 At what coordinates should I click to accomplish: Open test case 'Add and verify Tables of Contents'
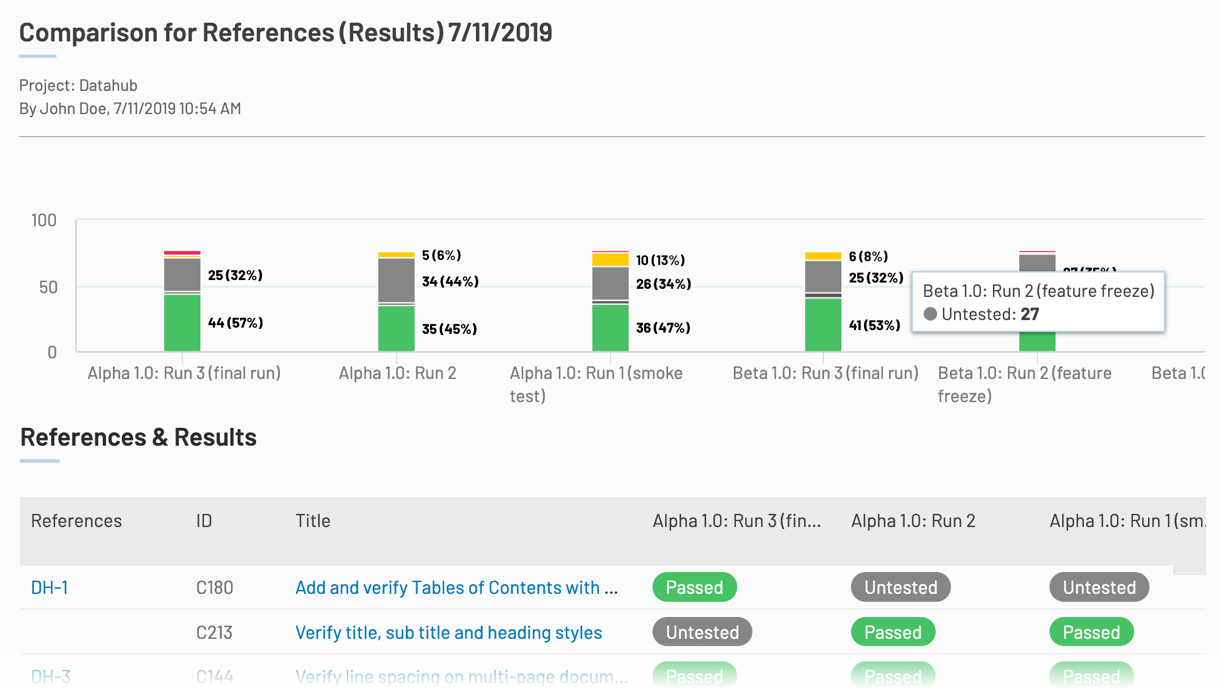(x=456, y=587)
